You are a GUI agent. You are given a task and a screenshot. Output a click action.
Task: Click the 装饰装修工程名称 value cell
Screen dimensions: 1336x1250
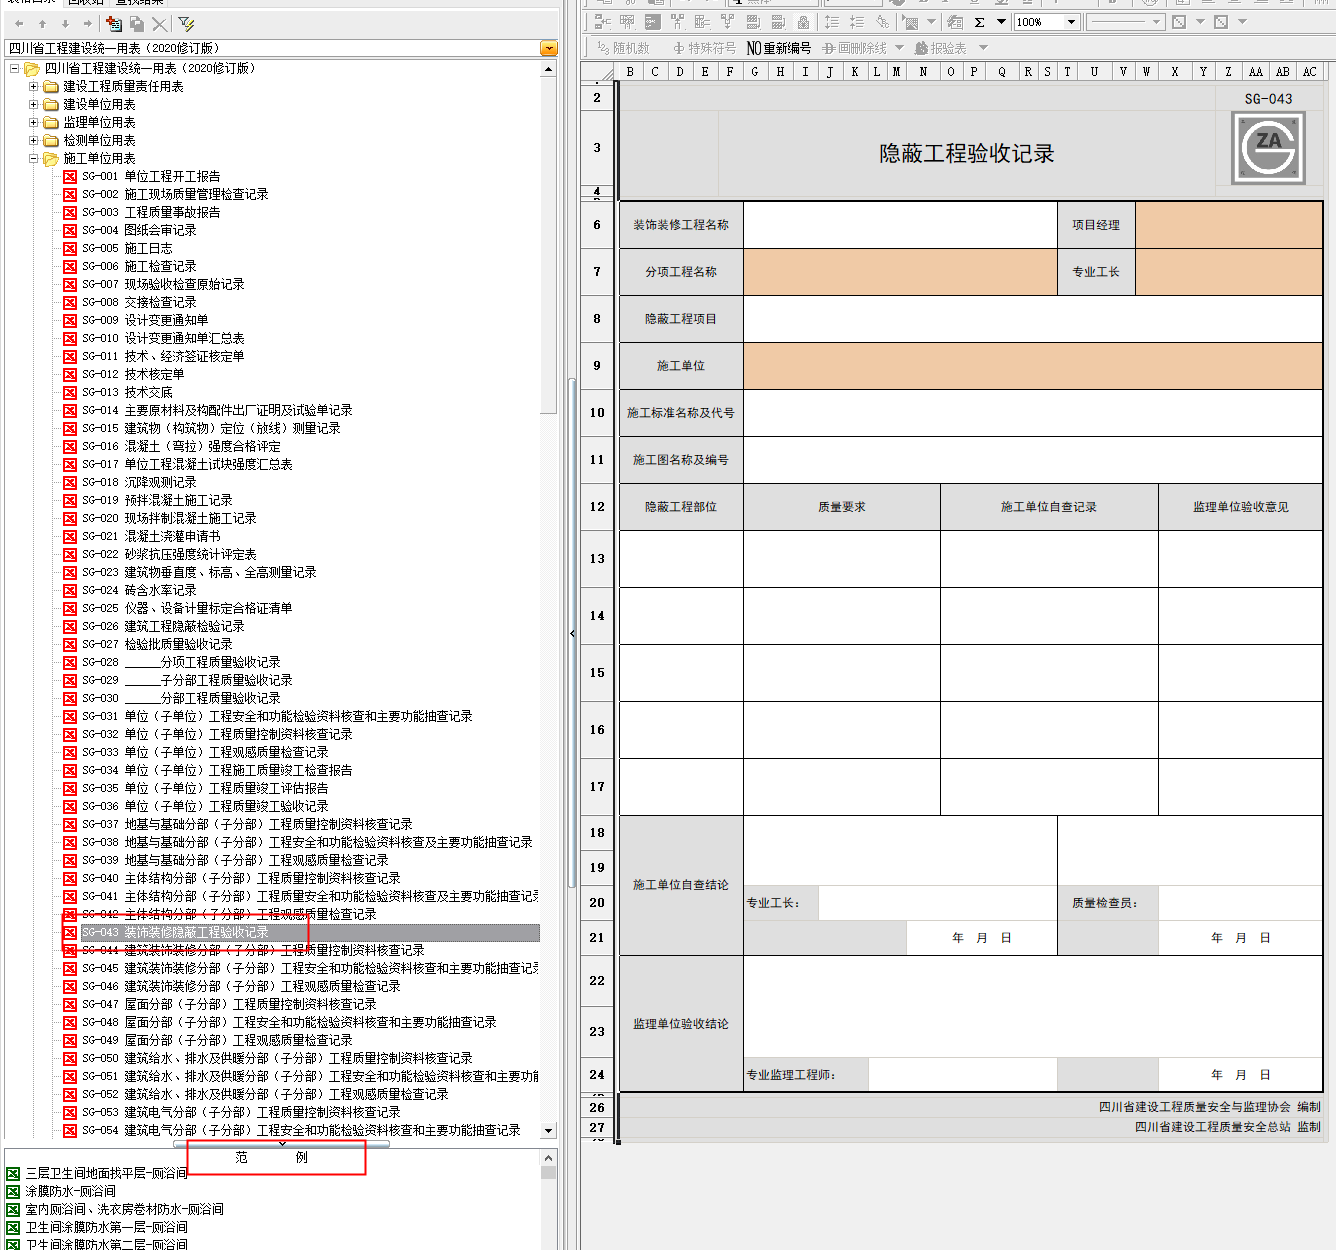click(900, 225)
